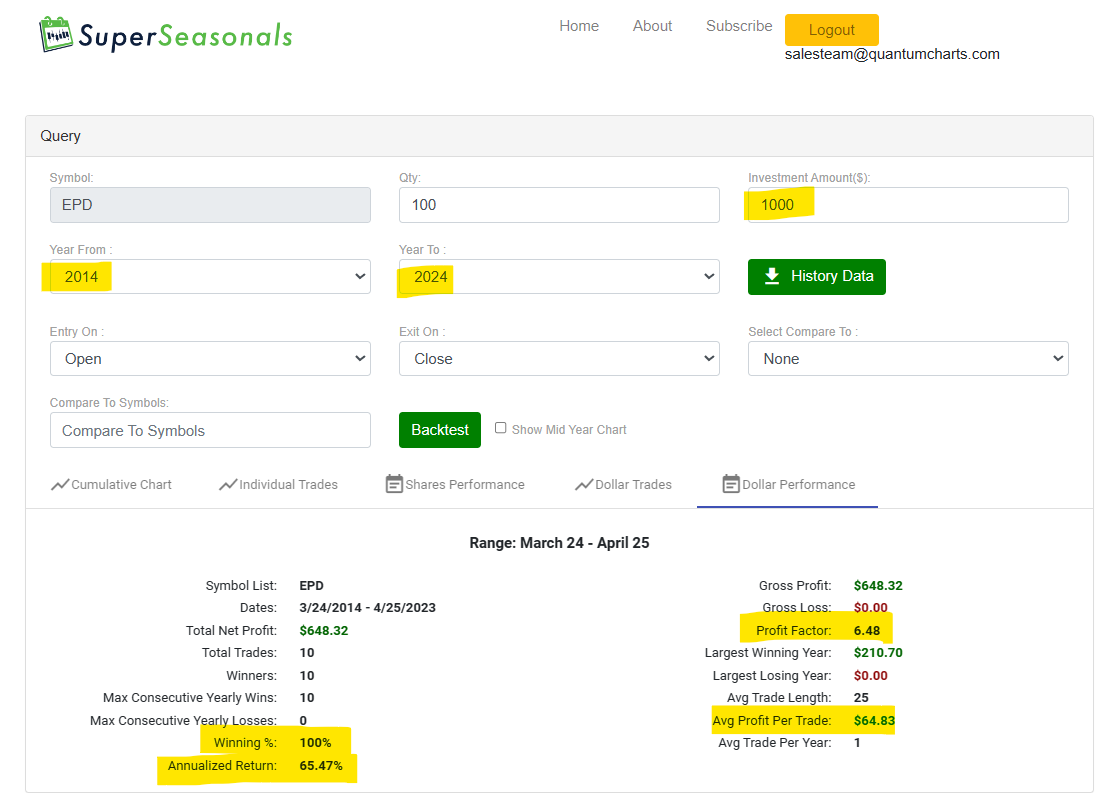
Task: Click the Investment Amount input field
Action: 908,205
